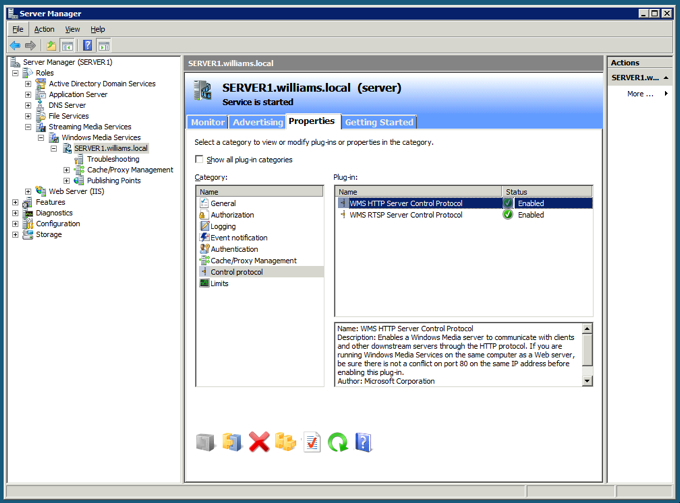Click the Forward arrow toolbar icon
The width and height of the screenshot is (680, 503).
coord(30,45)
